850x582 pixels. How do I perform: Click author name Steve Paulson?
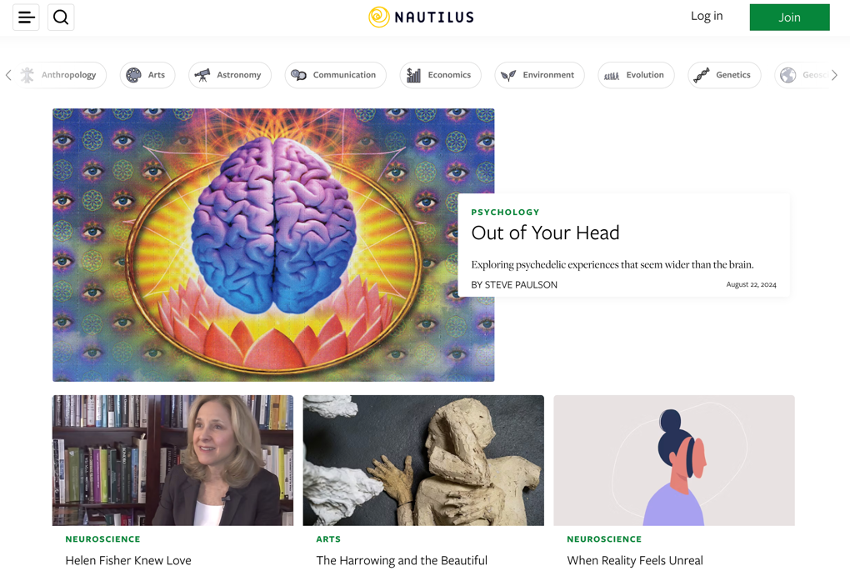point(521,284)
